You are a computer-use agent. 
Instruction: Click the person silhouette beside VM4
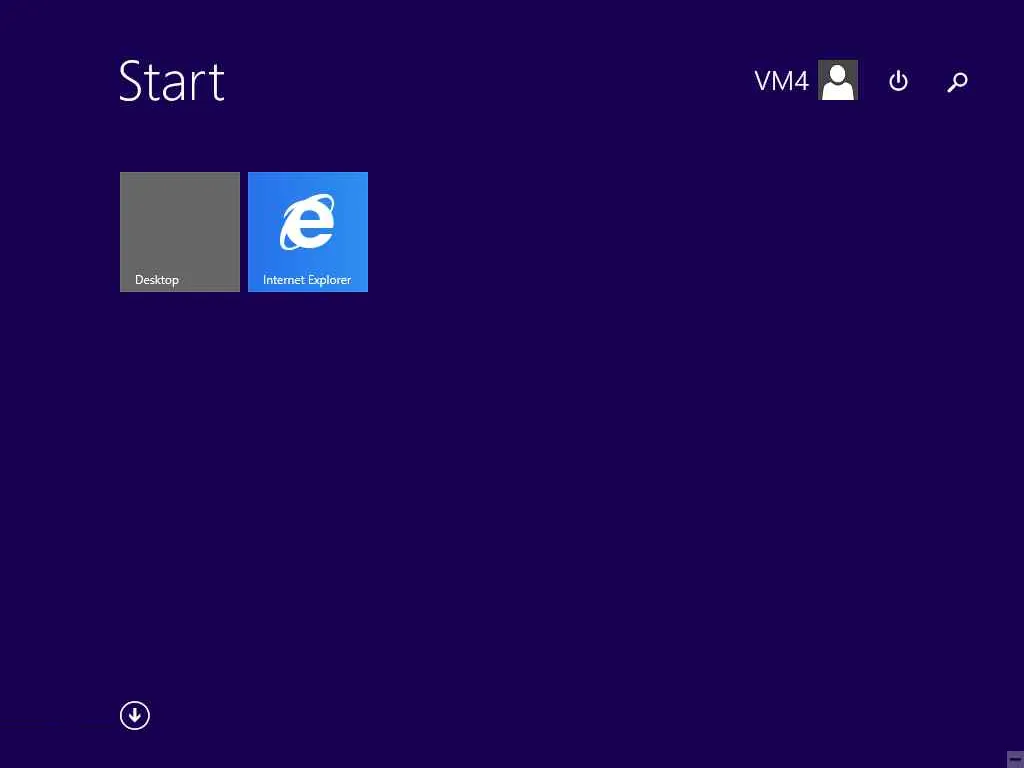pyautogui.click(x=838, y=80)
